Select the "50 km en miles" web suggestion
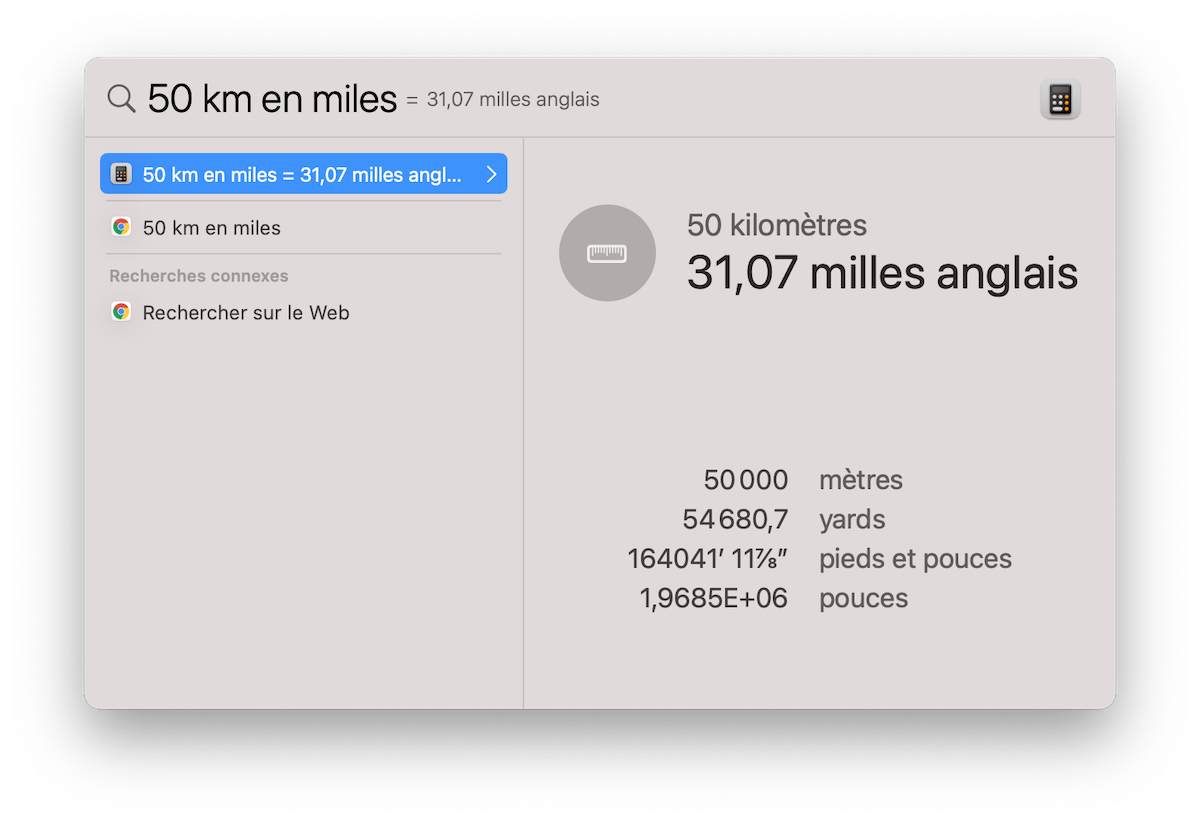The height and width of the screenshot is (821, 1200). (x=212, y=226)
